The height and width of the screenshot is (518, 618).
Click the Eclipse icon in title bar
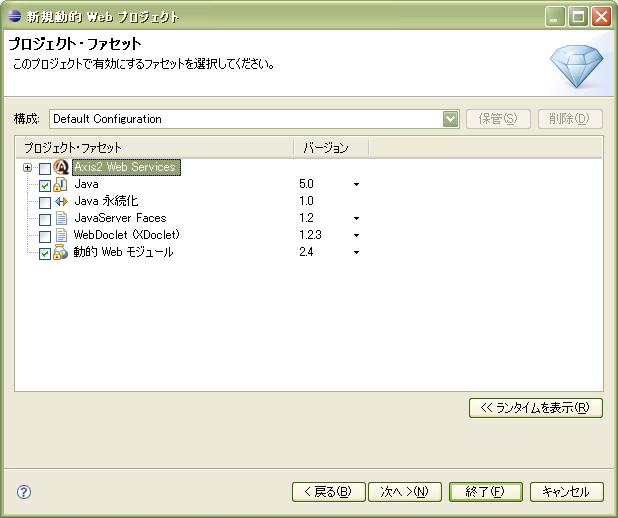(x=14, y=17)
